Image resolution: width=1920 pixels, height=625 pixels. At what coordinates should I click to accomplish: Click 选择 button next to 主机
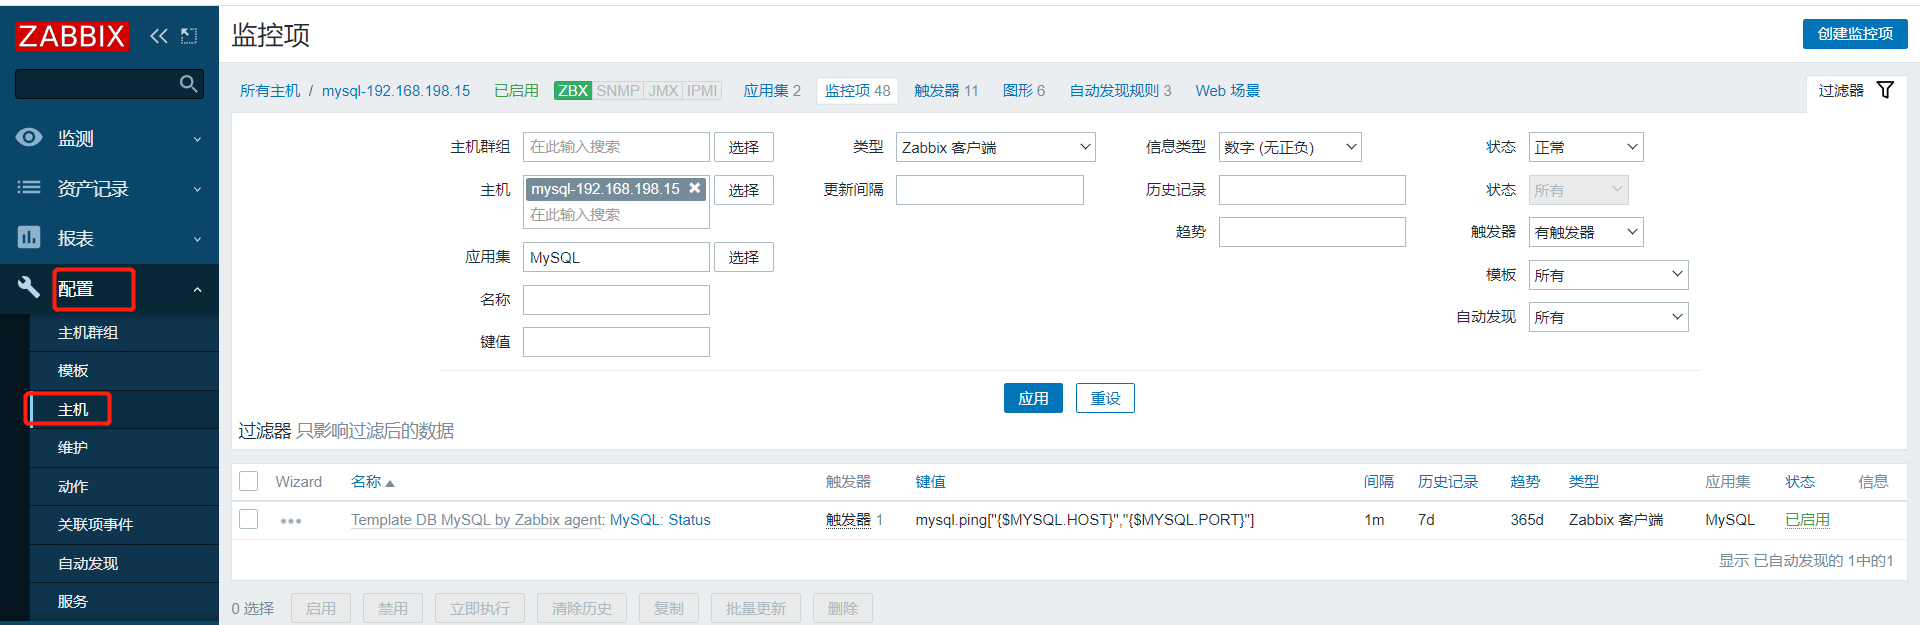click(x=744, y=190)
